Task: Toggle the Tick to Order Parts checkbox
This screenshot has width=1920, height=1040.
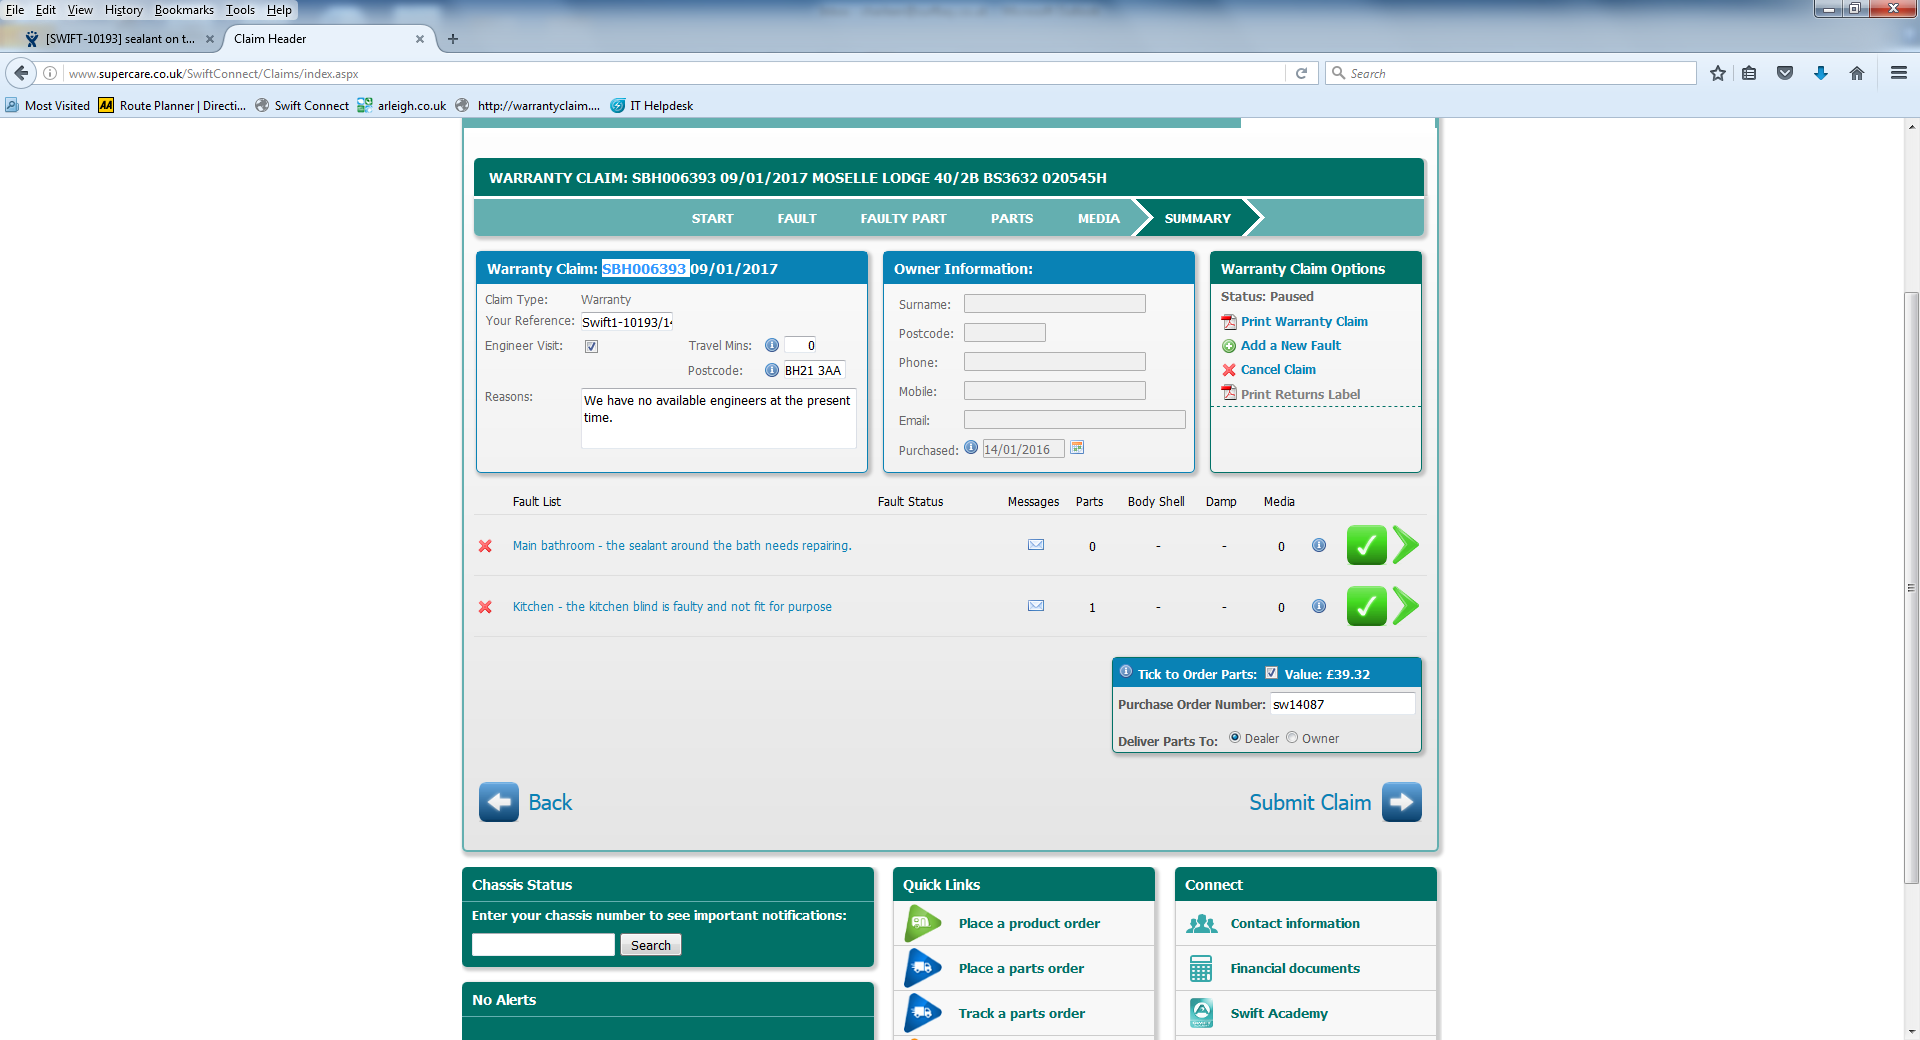Action: (x=1271, y=673)
